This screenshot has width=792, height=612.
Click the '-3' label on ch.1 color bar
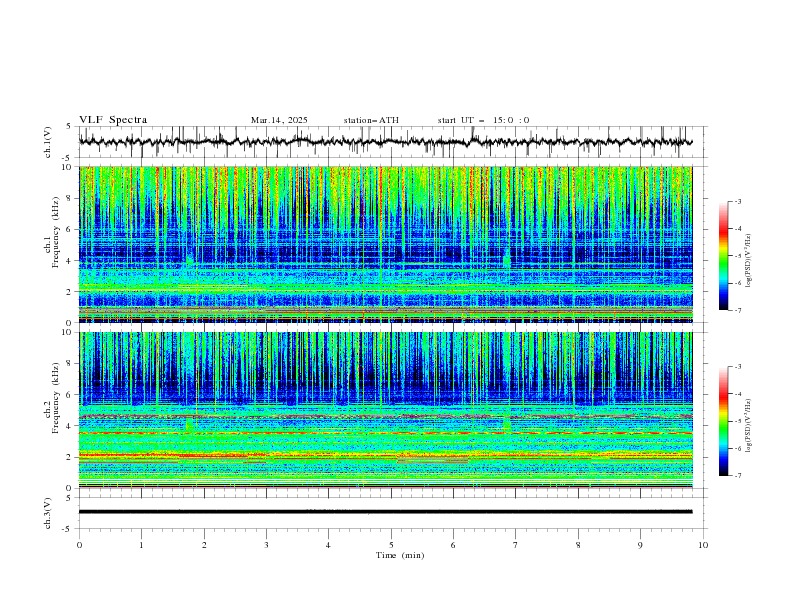coord(737,201)
